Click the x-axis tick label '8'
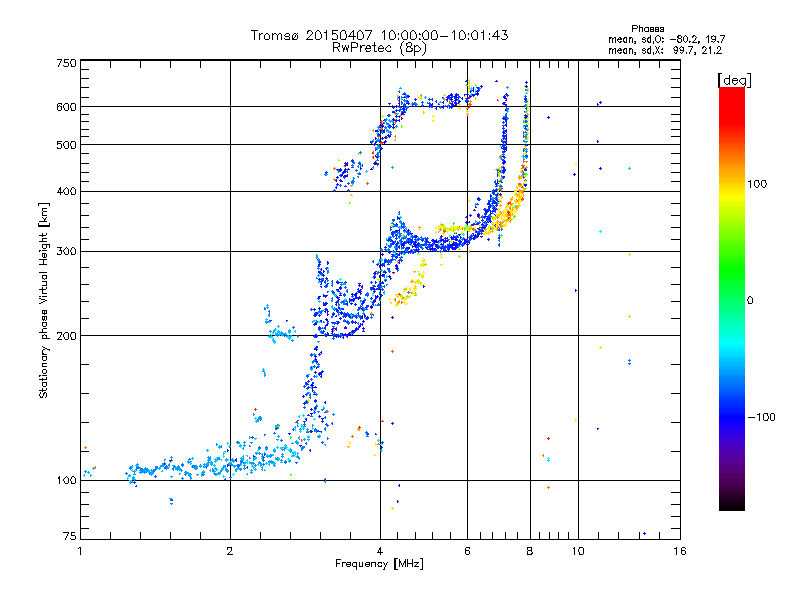Screen dimensions: 800x600 coord(530,551)
